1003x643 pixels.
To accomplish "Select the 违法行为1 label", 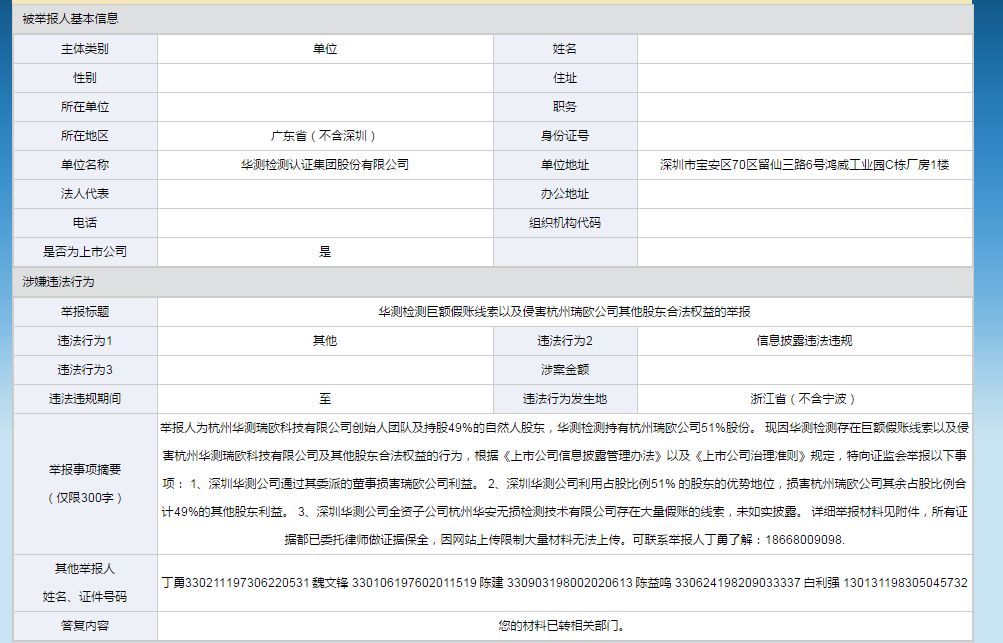I will (x=85, y=340).
